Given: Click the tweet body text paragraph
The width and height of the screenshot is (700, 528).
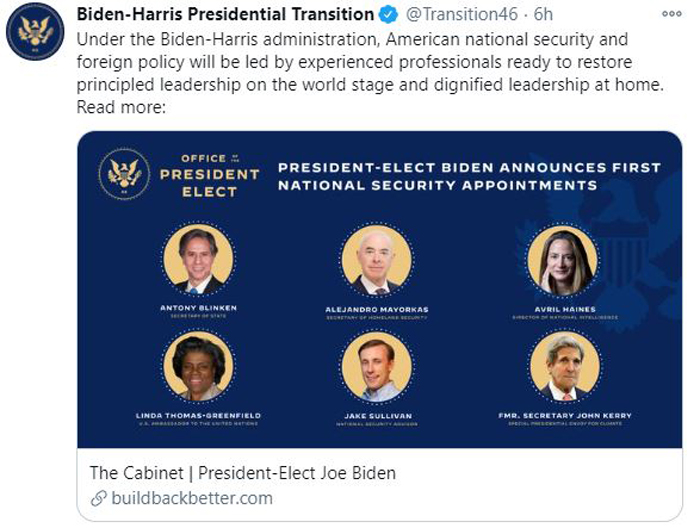Looking at the screenshot, I should [371, 73].
